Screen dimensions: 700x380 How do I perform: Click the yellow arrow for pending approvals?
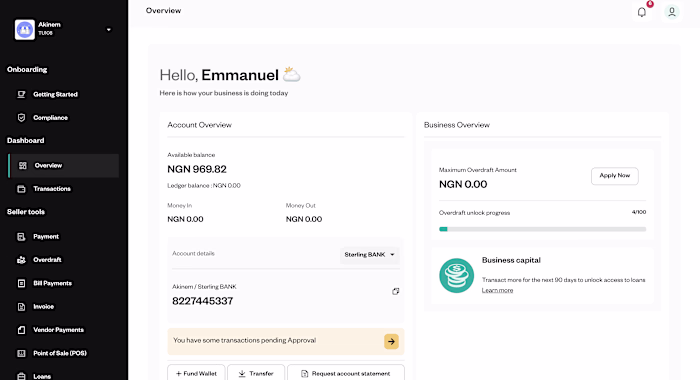(x=391, y=341)
